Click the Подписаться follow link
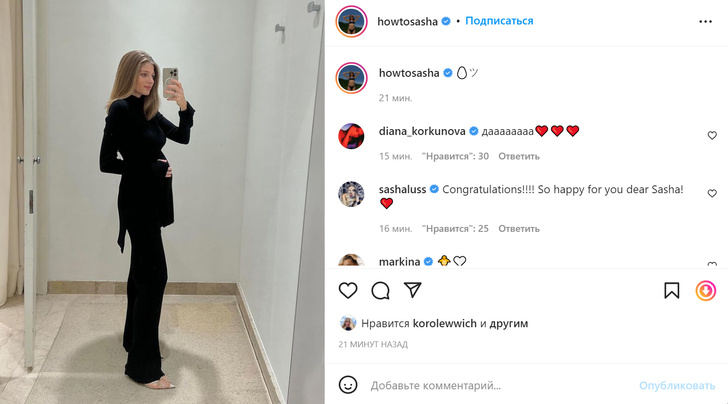 tap(499, 21)
